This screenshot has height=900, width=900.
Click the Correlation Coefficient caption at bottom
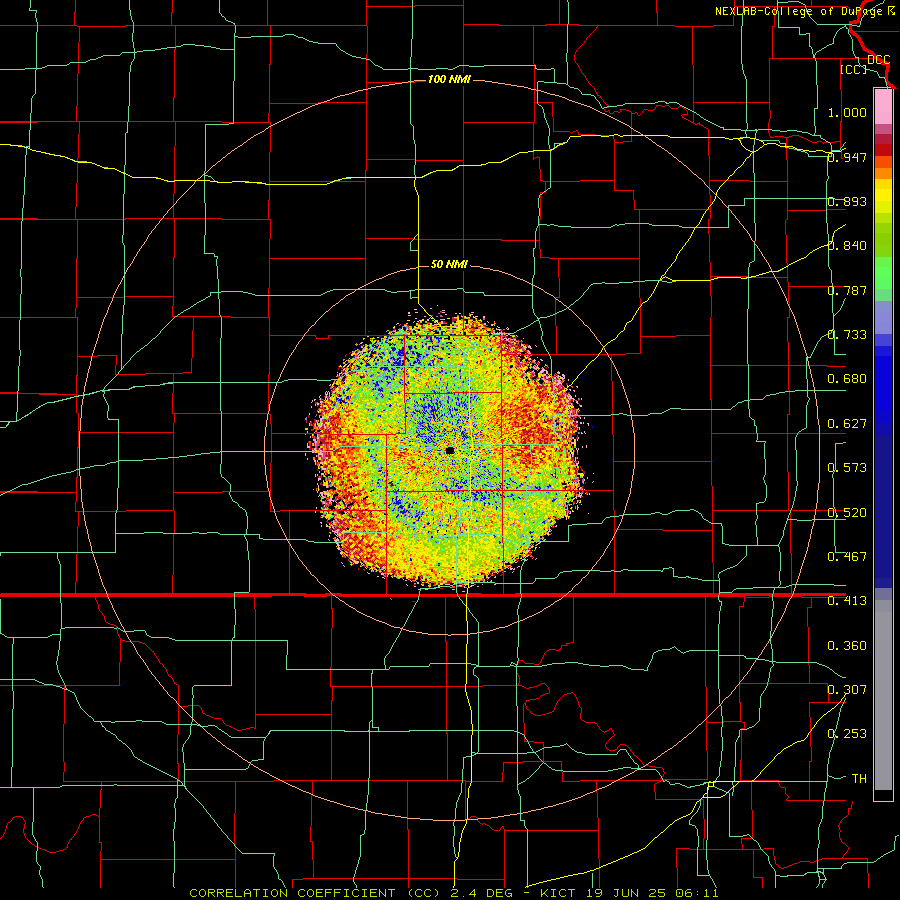click(x=453, y=893)
